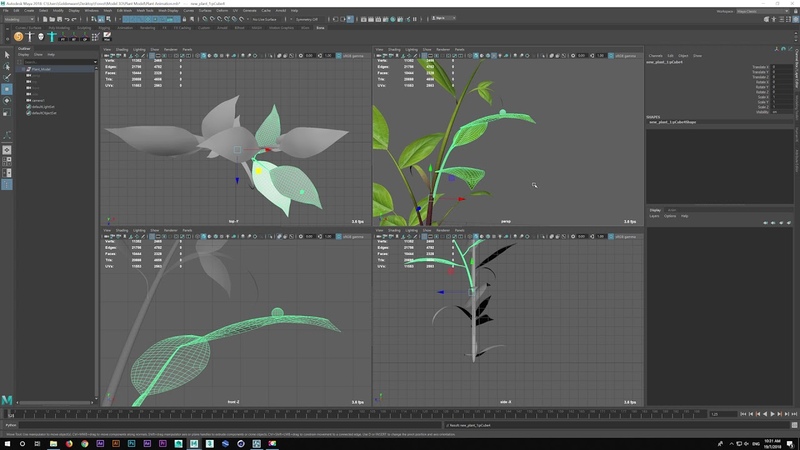This screenshot has height=450, width=800.
Task: Click Shading menu in top-left viewport
Action: 121,48
